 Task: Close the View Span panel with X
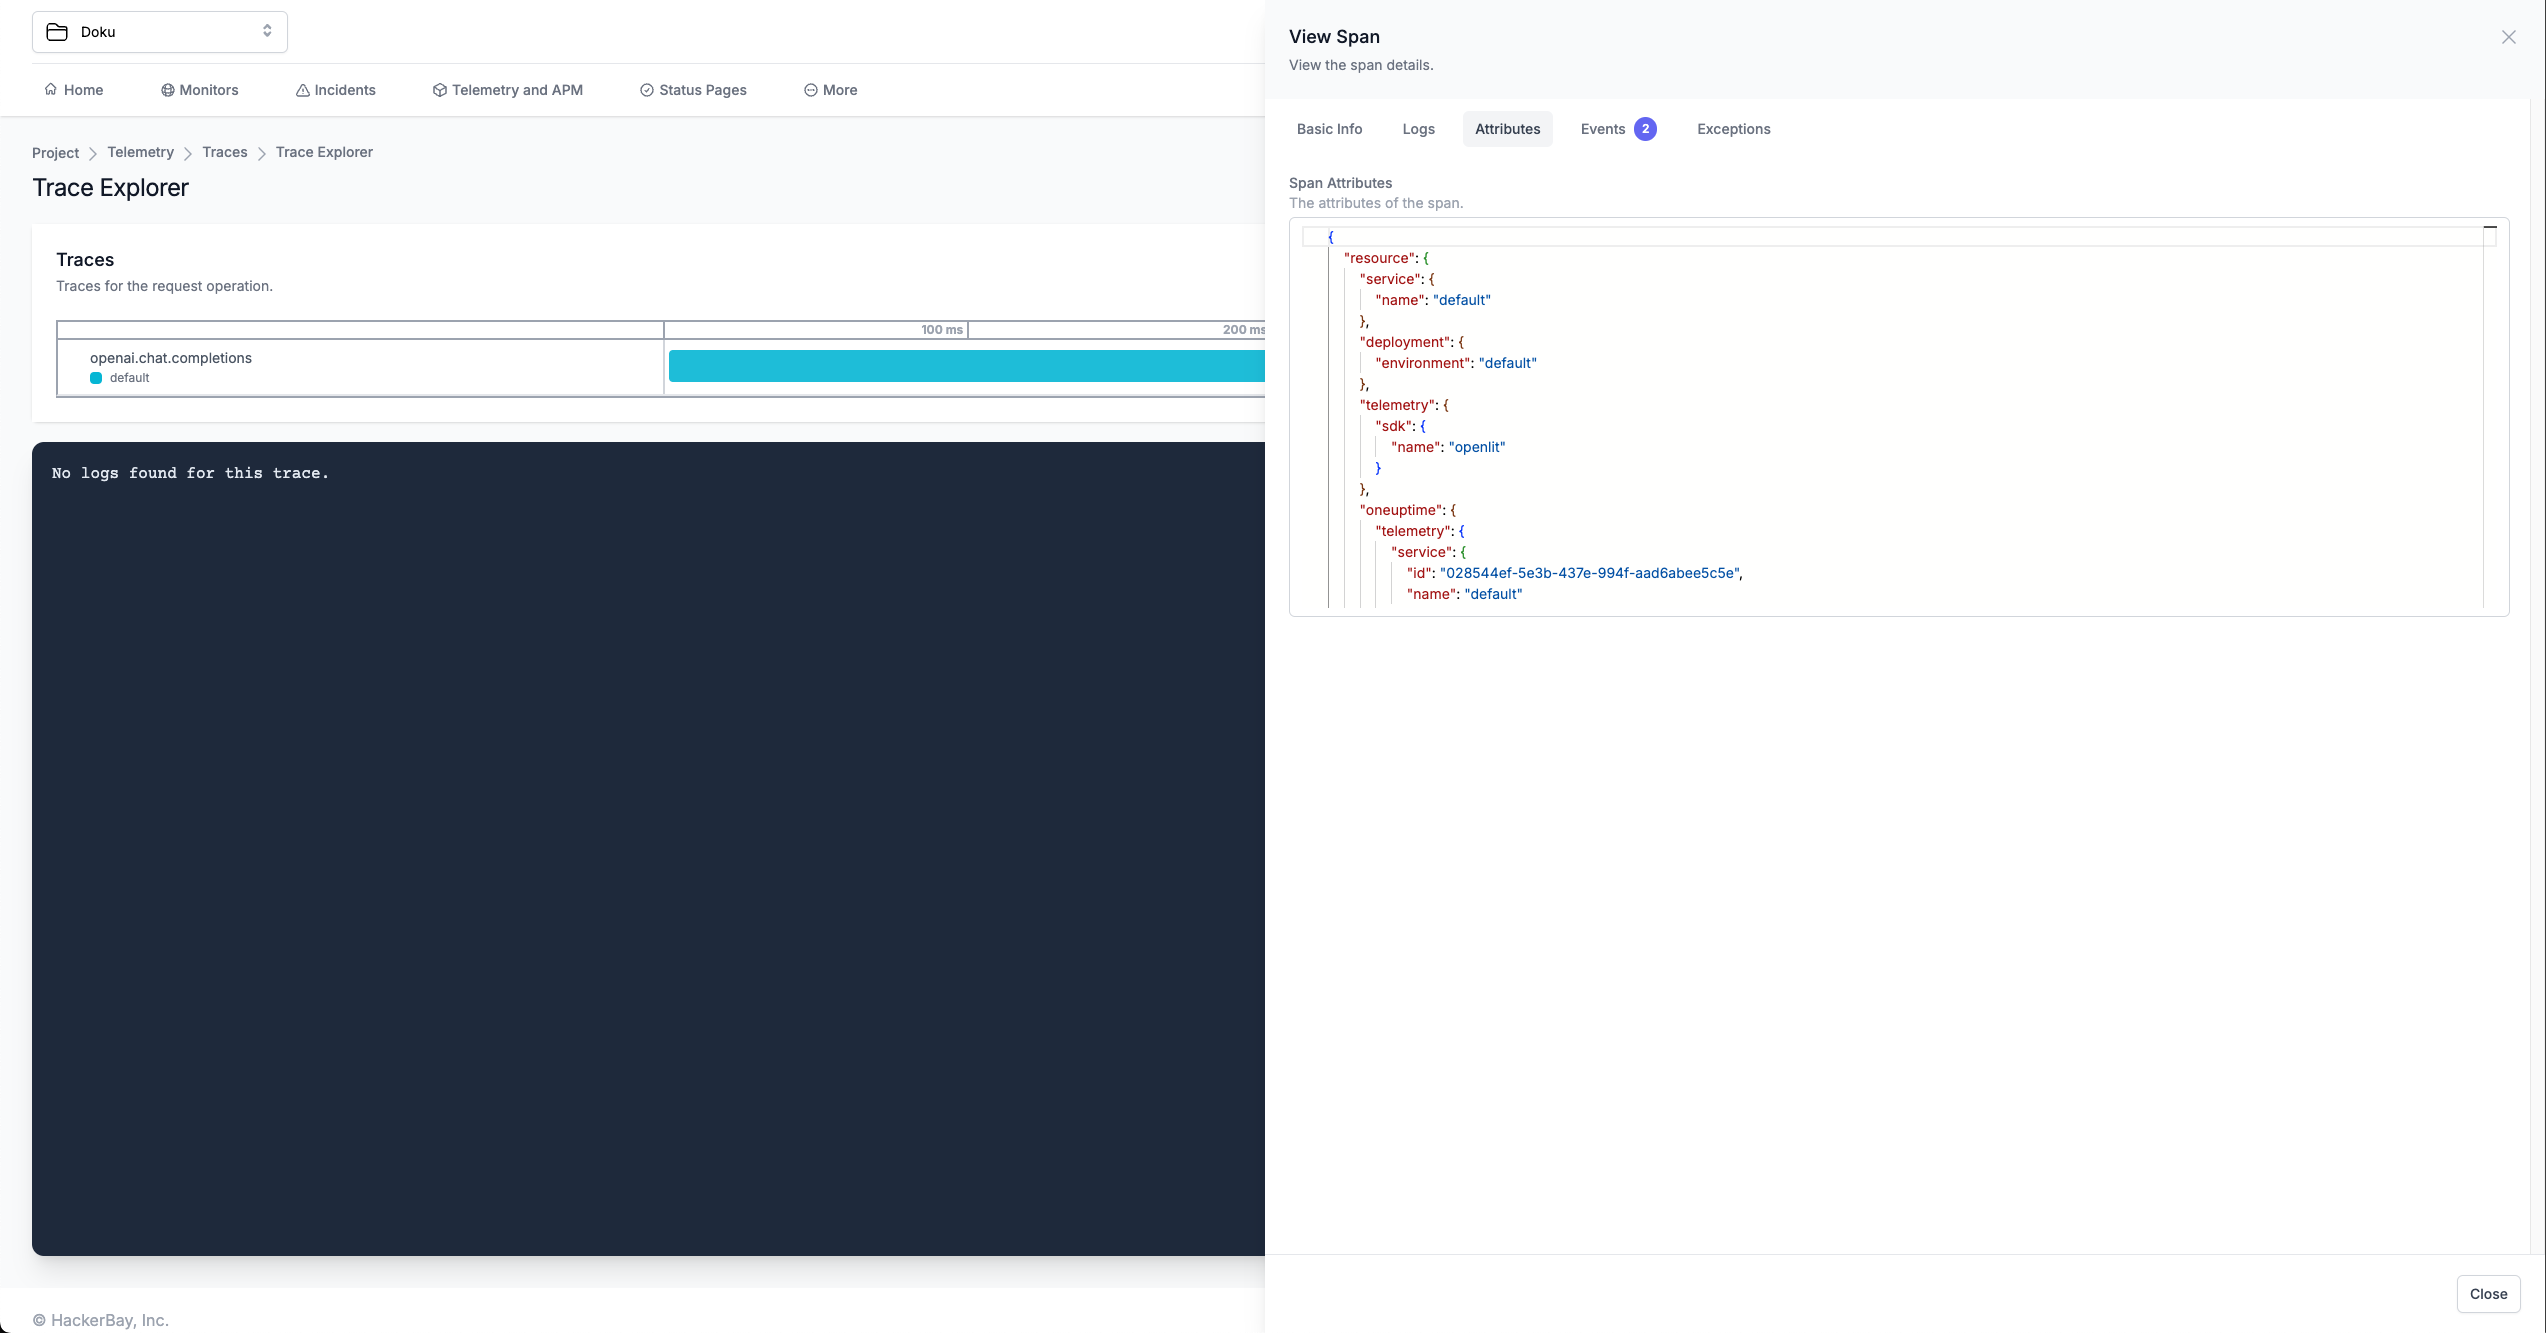(2508, 37)
